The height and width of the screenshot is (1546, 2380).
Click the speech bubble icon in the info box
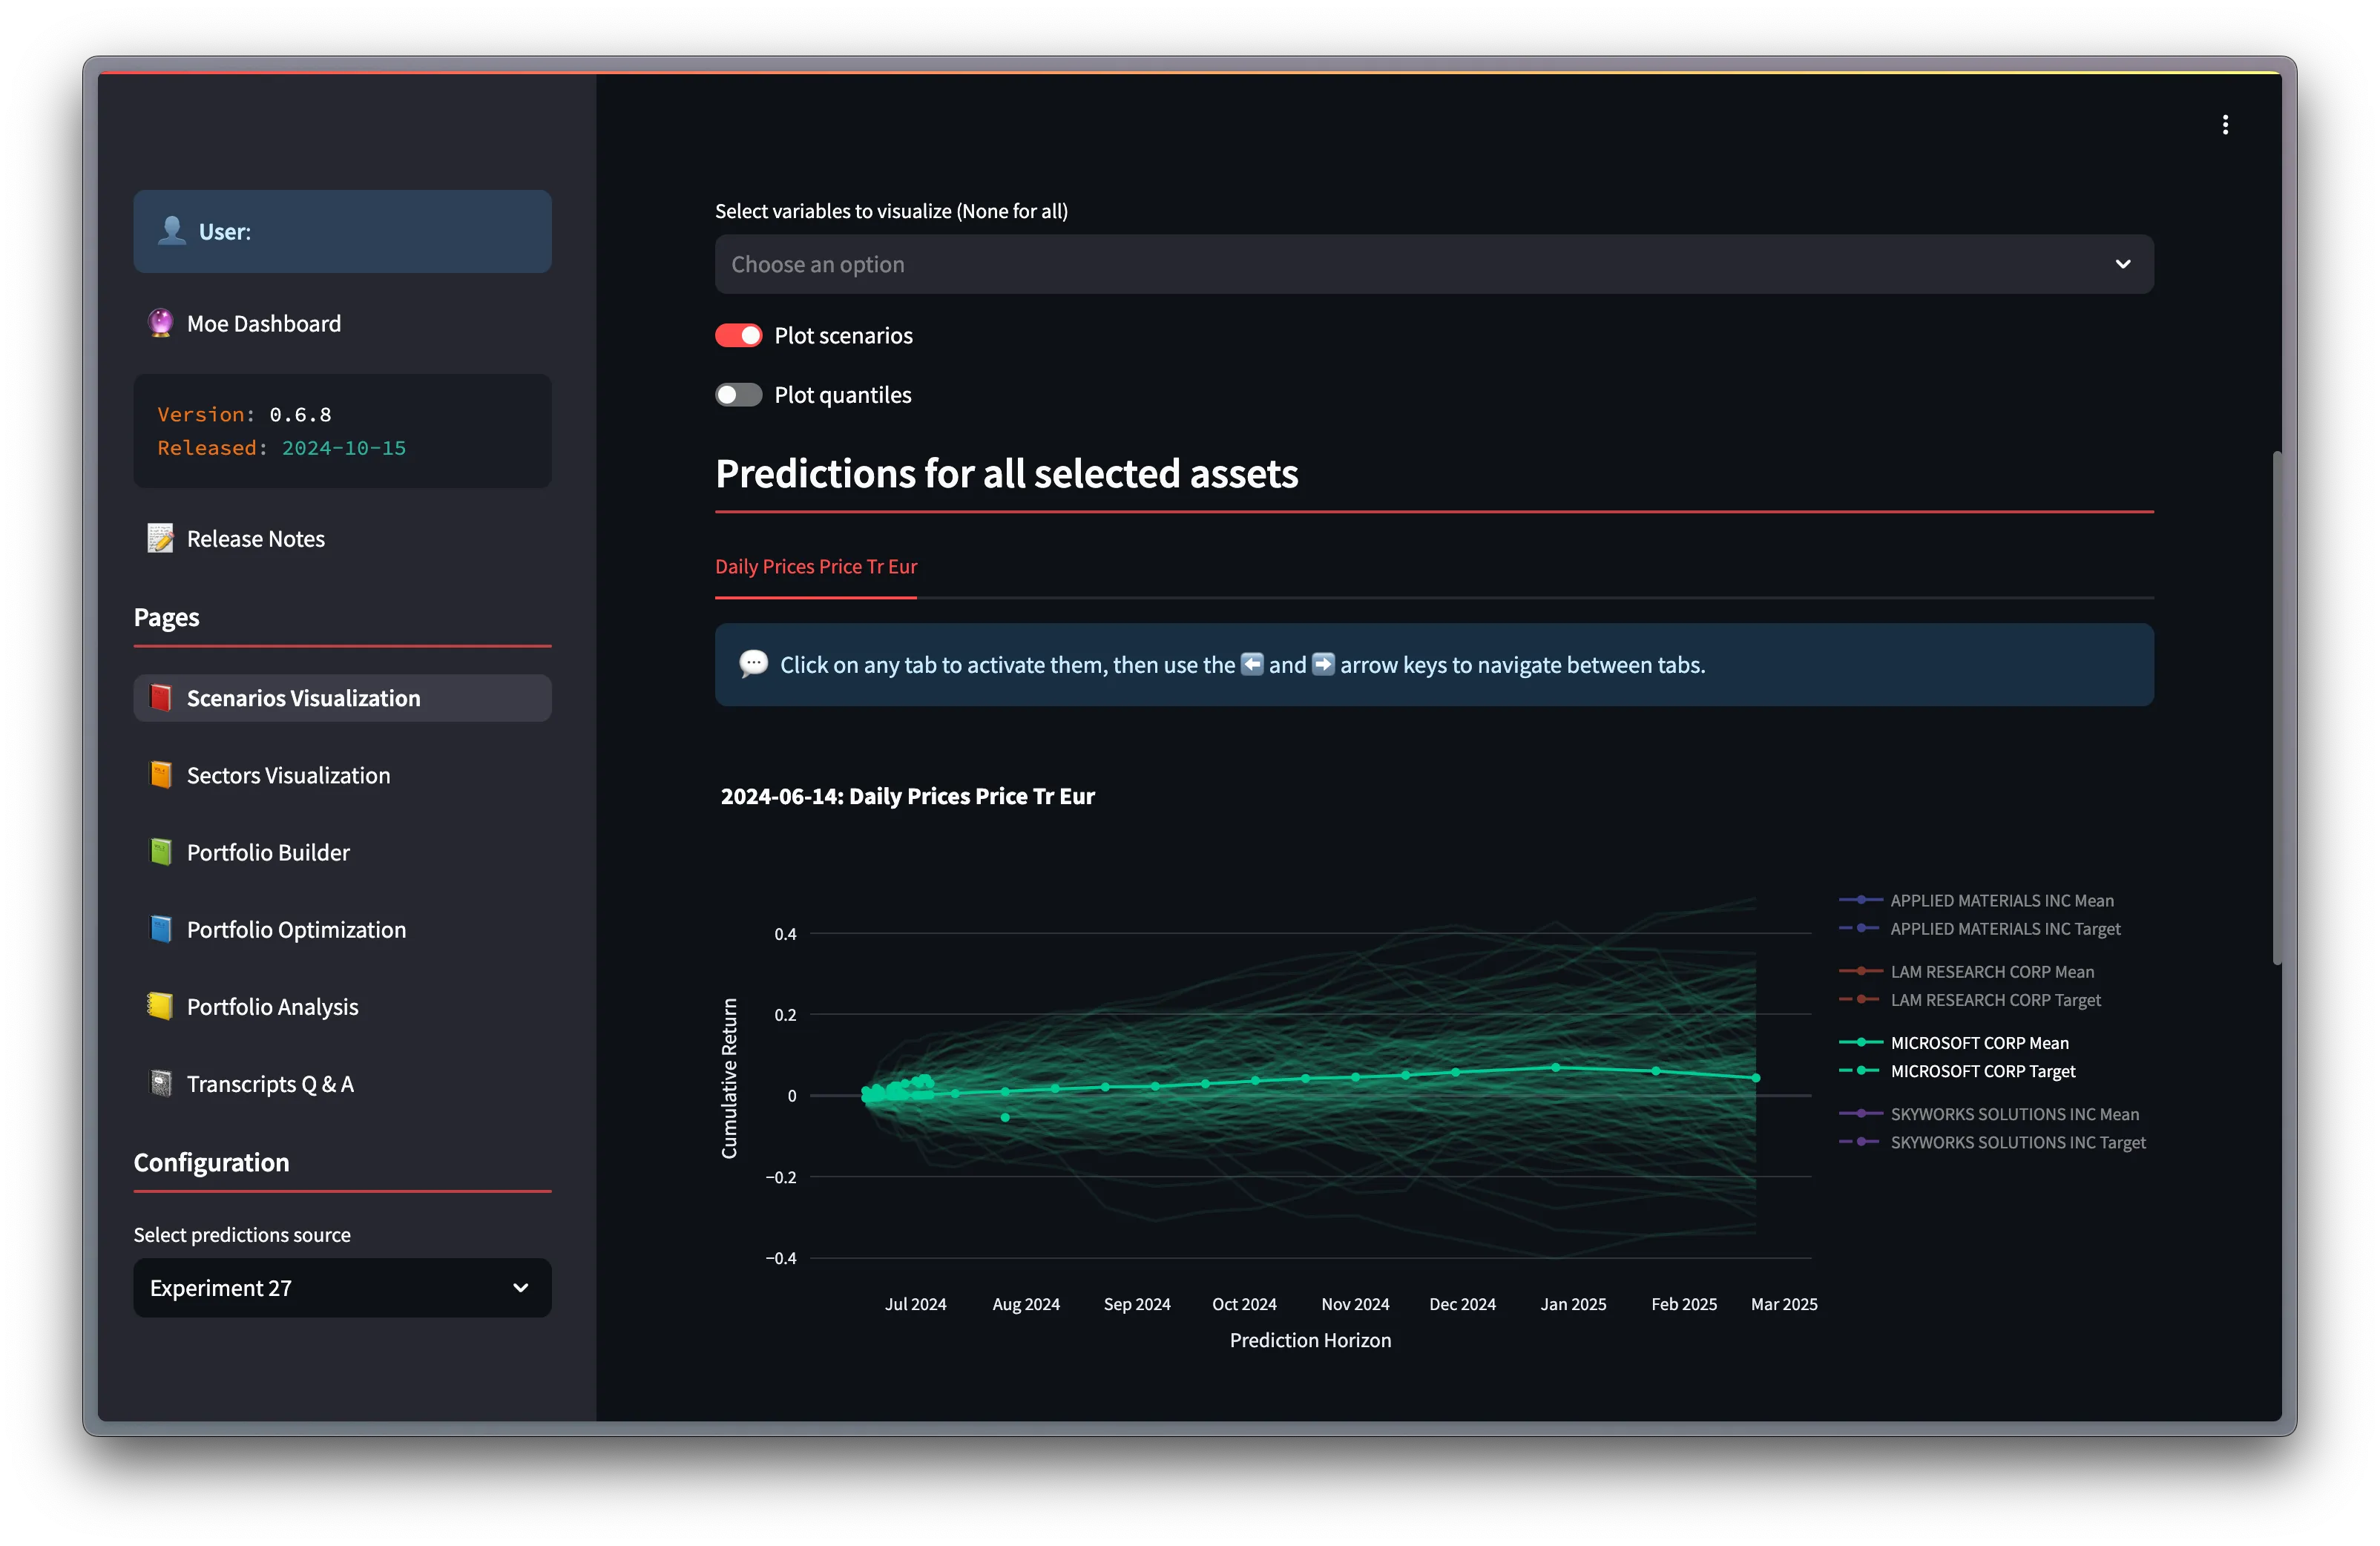753,663
